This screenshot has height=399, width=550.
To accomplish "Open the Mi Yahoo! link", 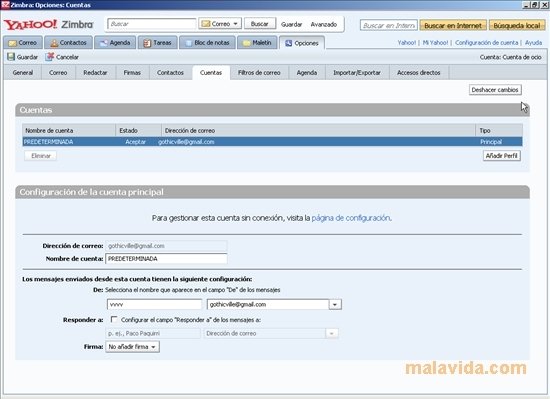I will click(x=435, y=42).
